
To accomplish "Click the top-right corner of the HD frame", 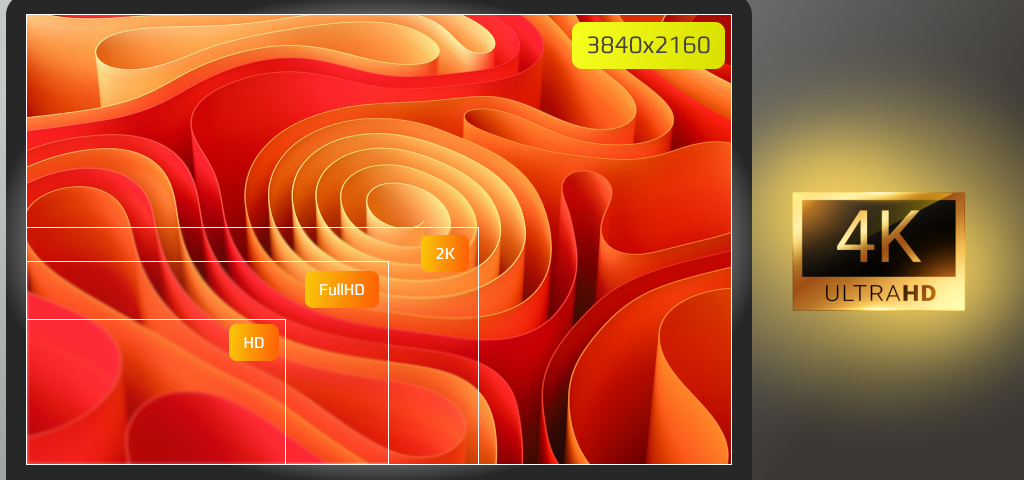I will click(285, 320).
